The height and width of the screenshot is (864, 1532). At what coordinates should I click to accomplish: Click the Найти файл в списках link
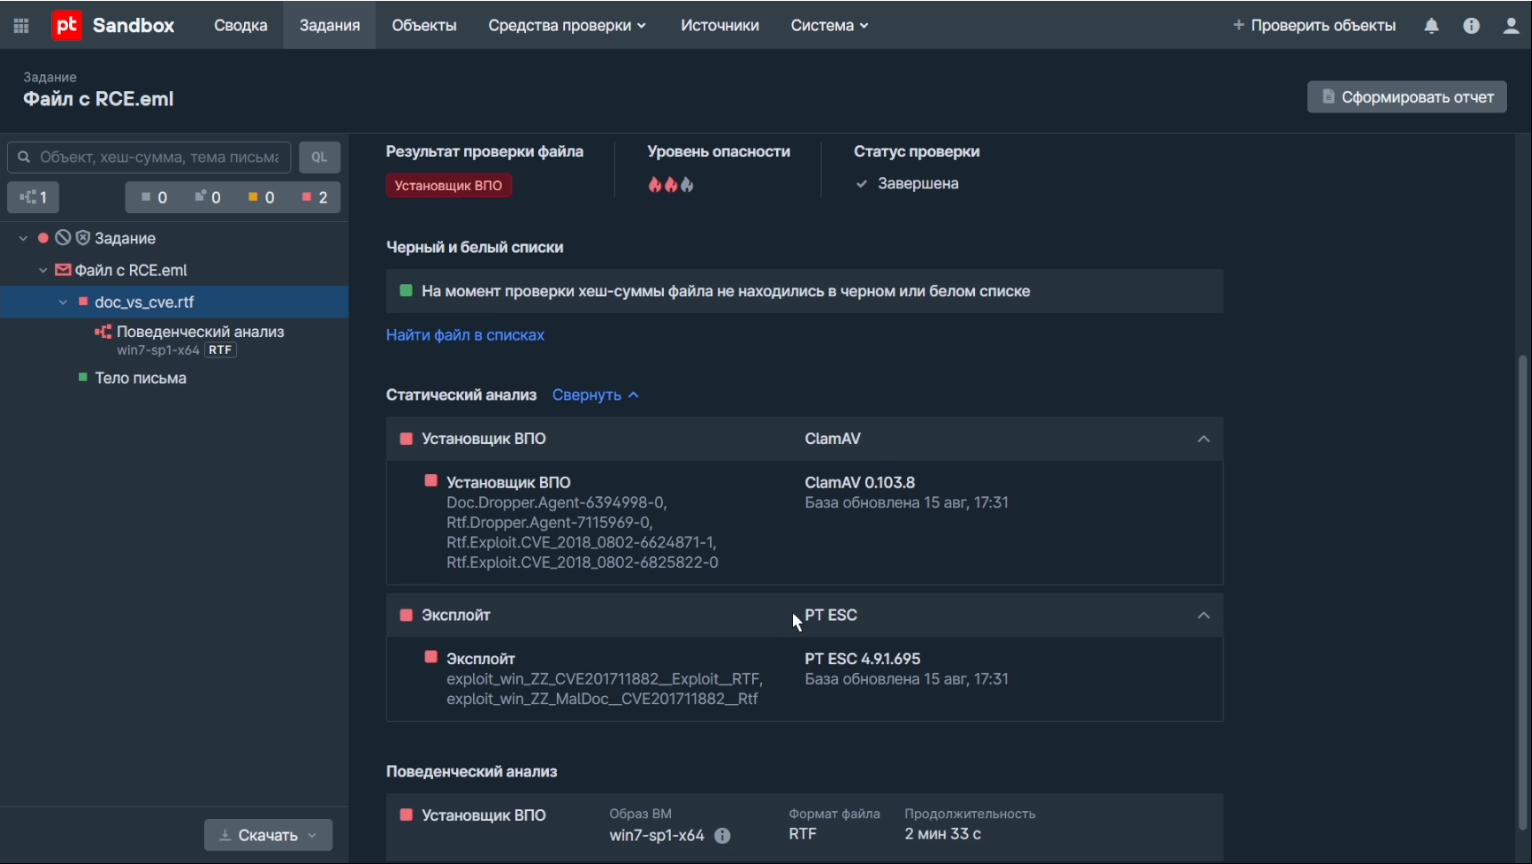tap(465, 335)
